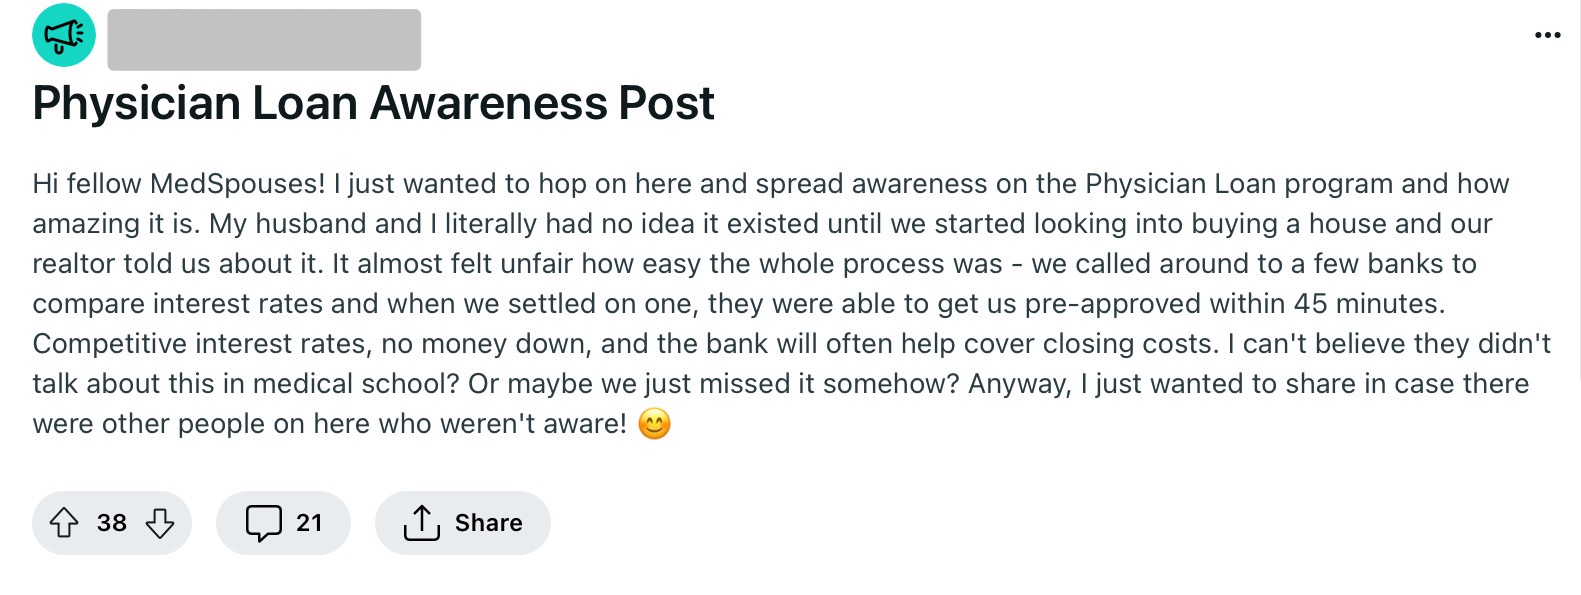Click the teal megaphone community avatar
1581x595 pixels.
point(64,36)
